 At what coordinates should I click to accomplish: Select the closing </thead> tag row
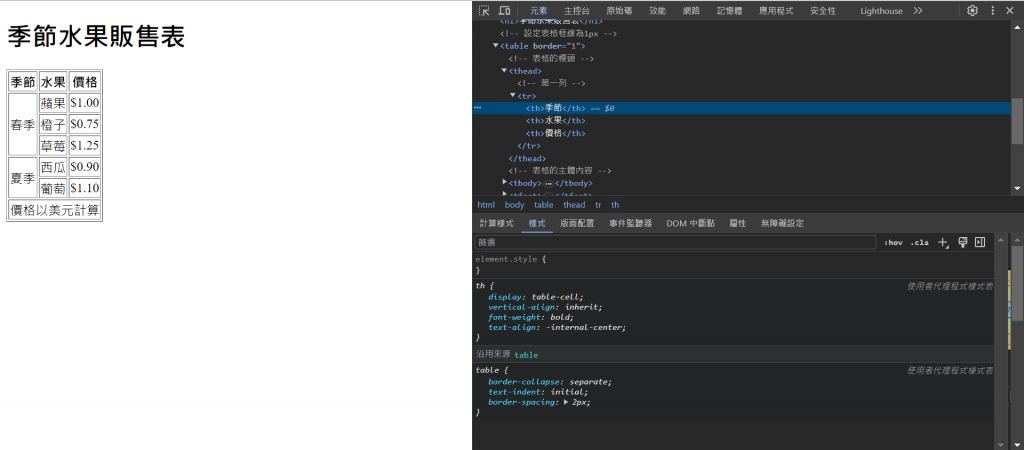pyautogui.click(x=527, y=158)
